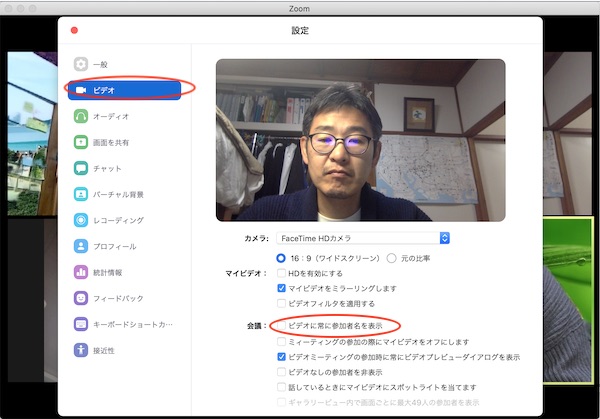Image resolution: width=600 pixels, height=419 pixels.
Task: Click the 接近性 accessibility icon
Action: point(81,350)
